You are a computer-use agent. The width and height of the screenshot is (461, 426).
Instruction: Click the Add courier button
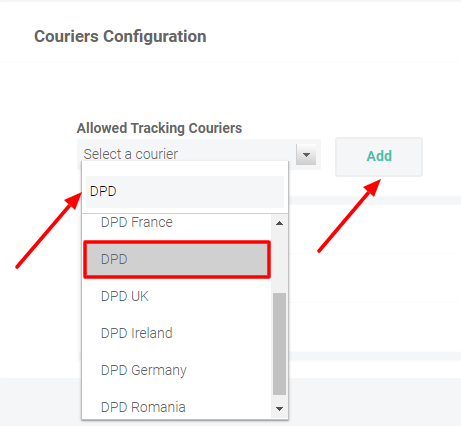[379, 157]
